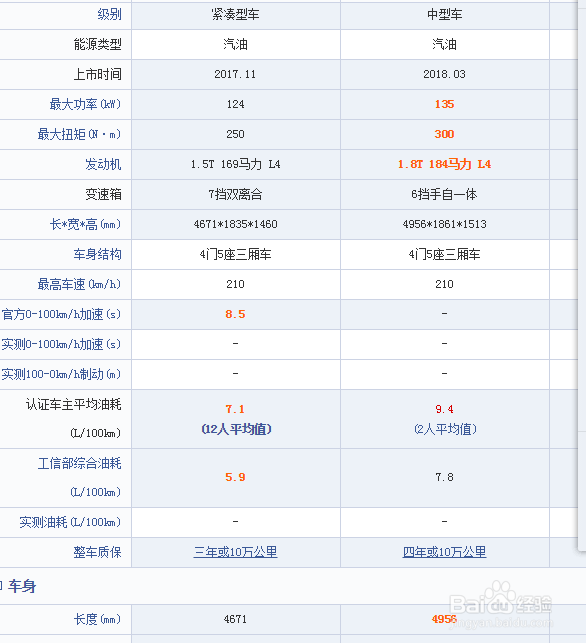Viewport: 586px width, 643px height.
Task: Open the 发动机 parameter link
Action: (x=103, y=164)
